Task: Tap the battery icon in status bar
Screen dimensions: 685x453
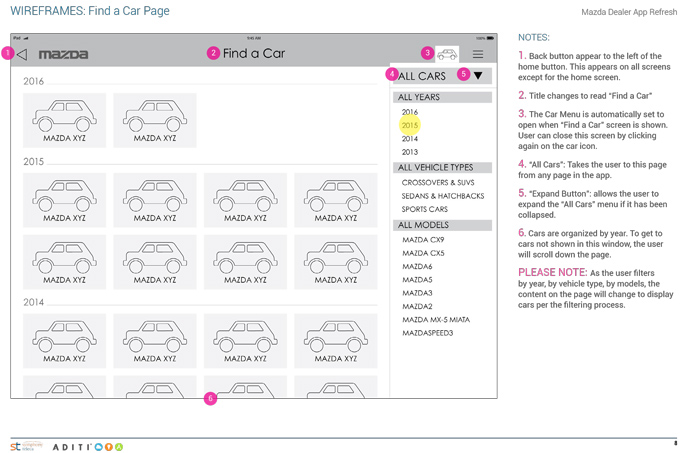Action: (x=491, y=38)
